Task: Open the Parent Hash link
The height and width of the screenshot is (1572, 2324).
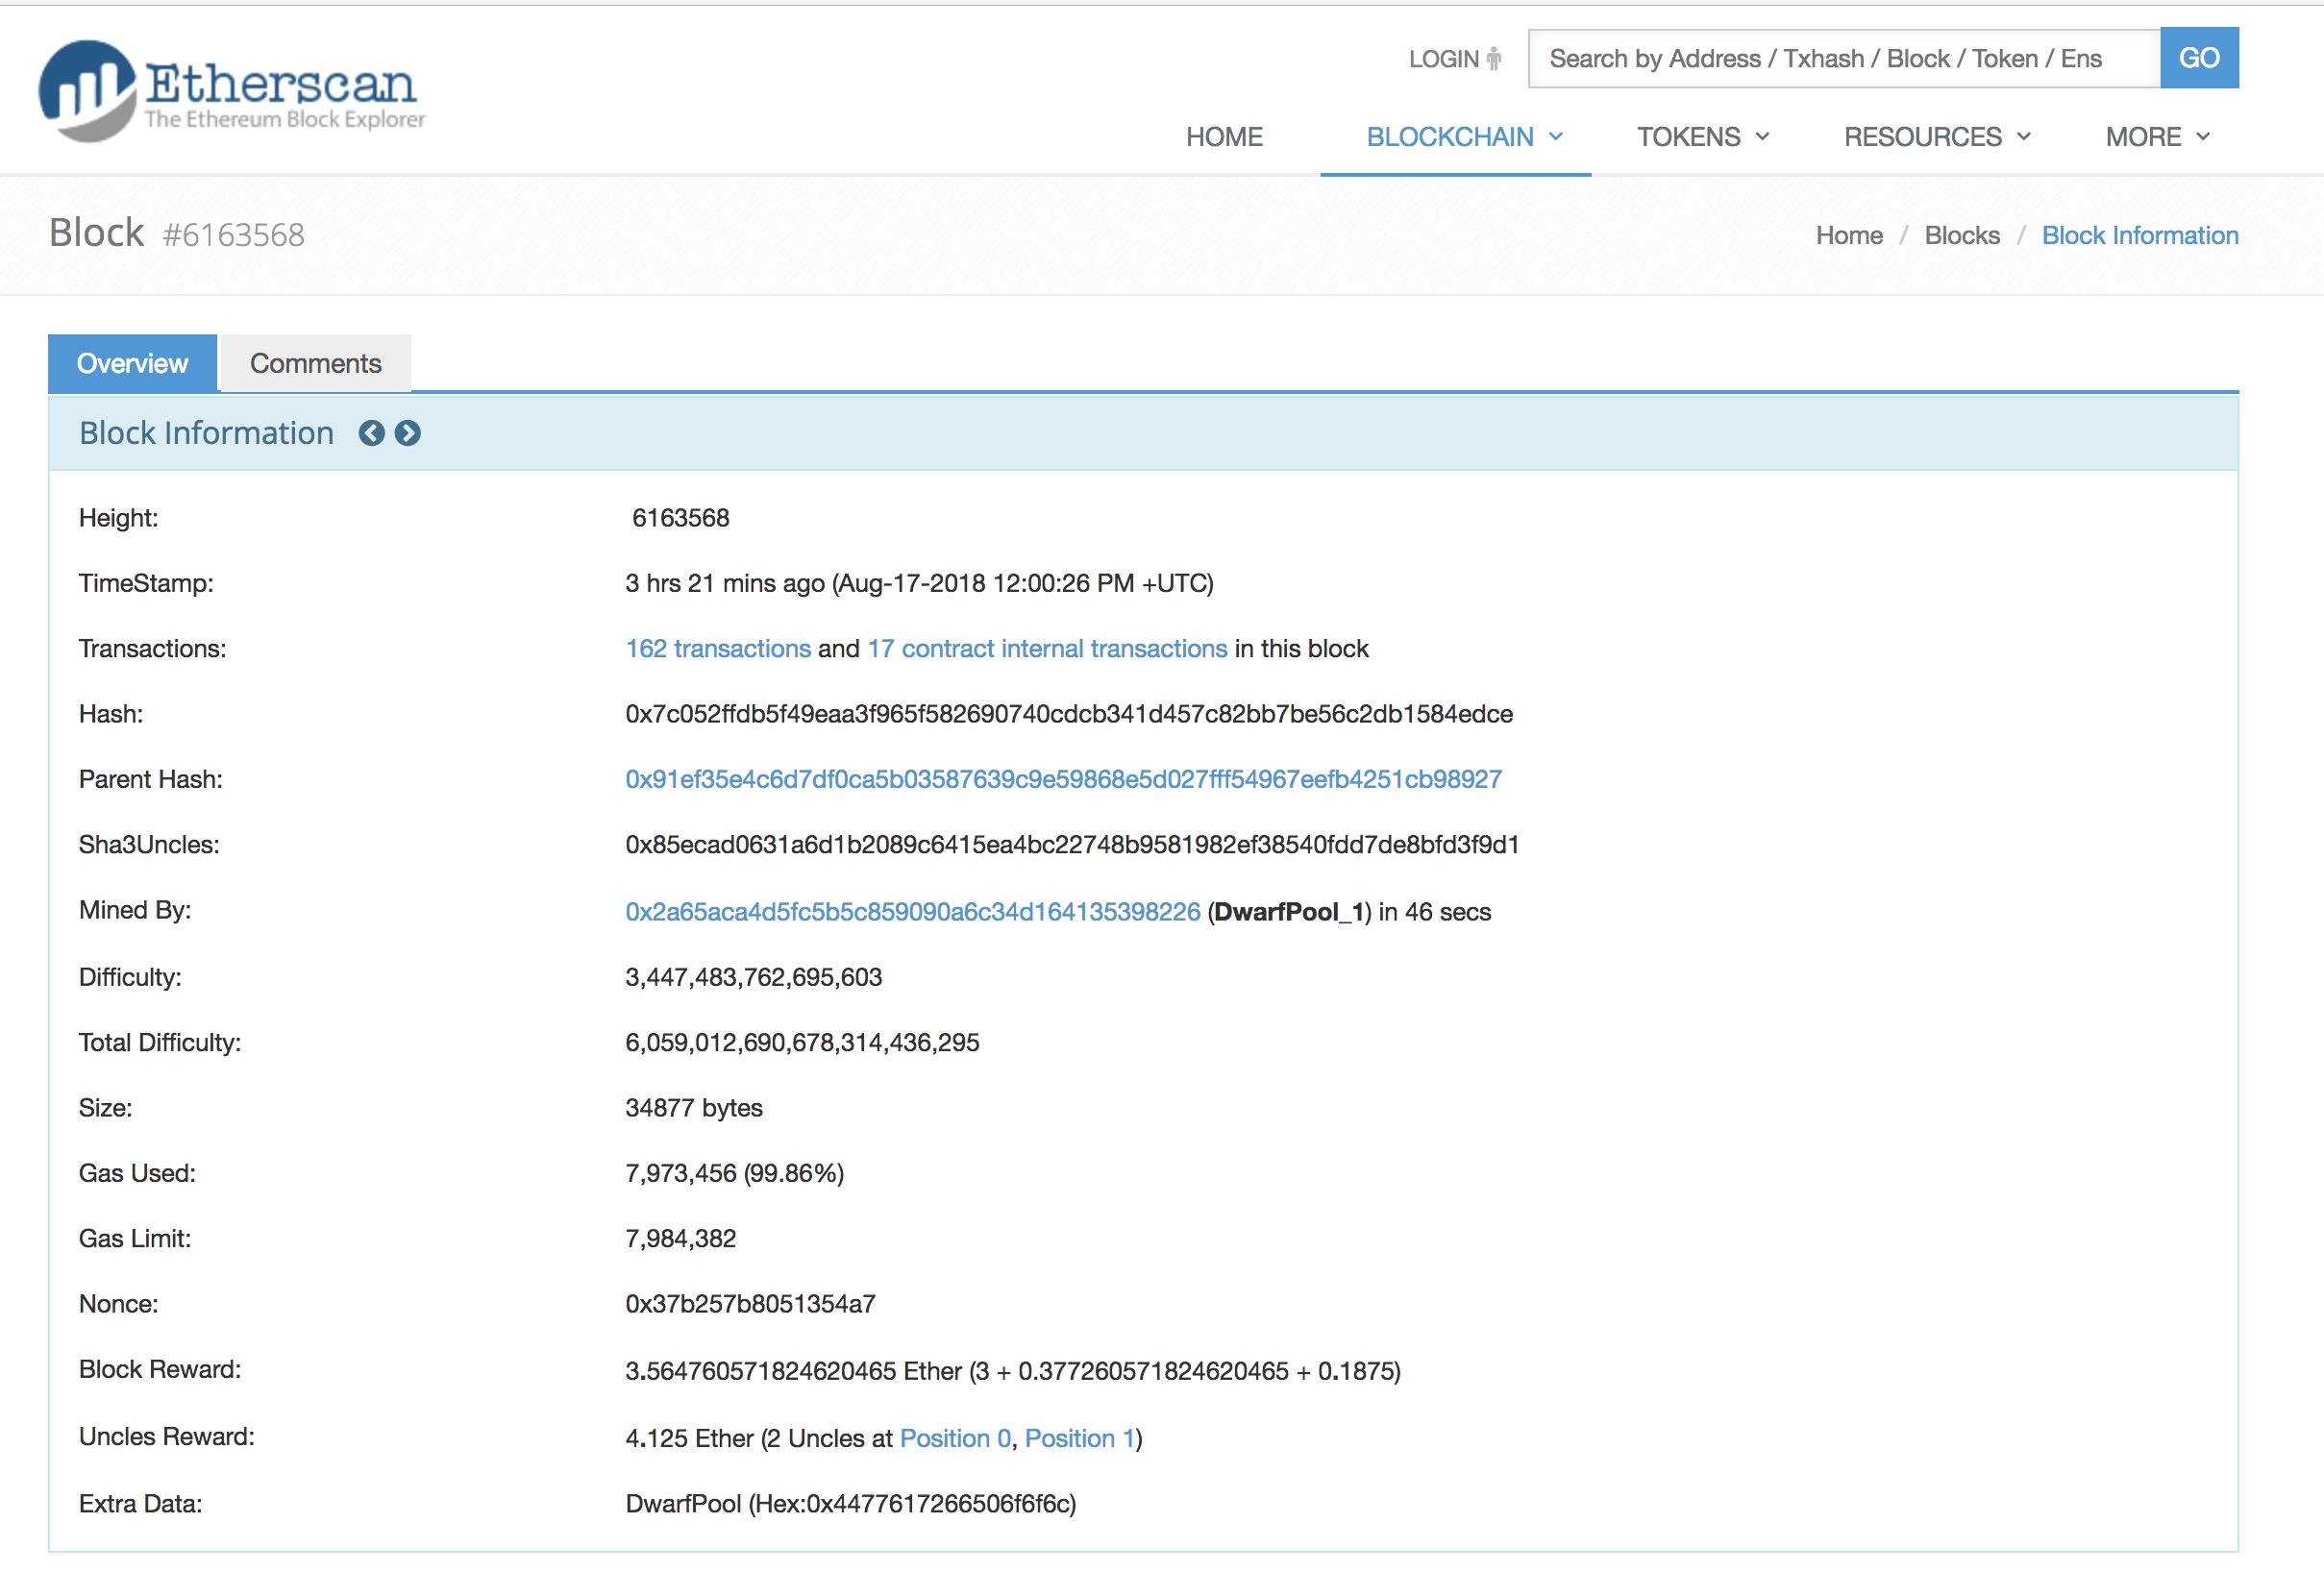Action: (1063, 779)
